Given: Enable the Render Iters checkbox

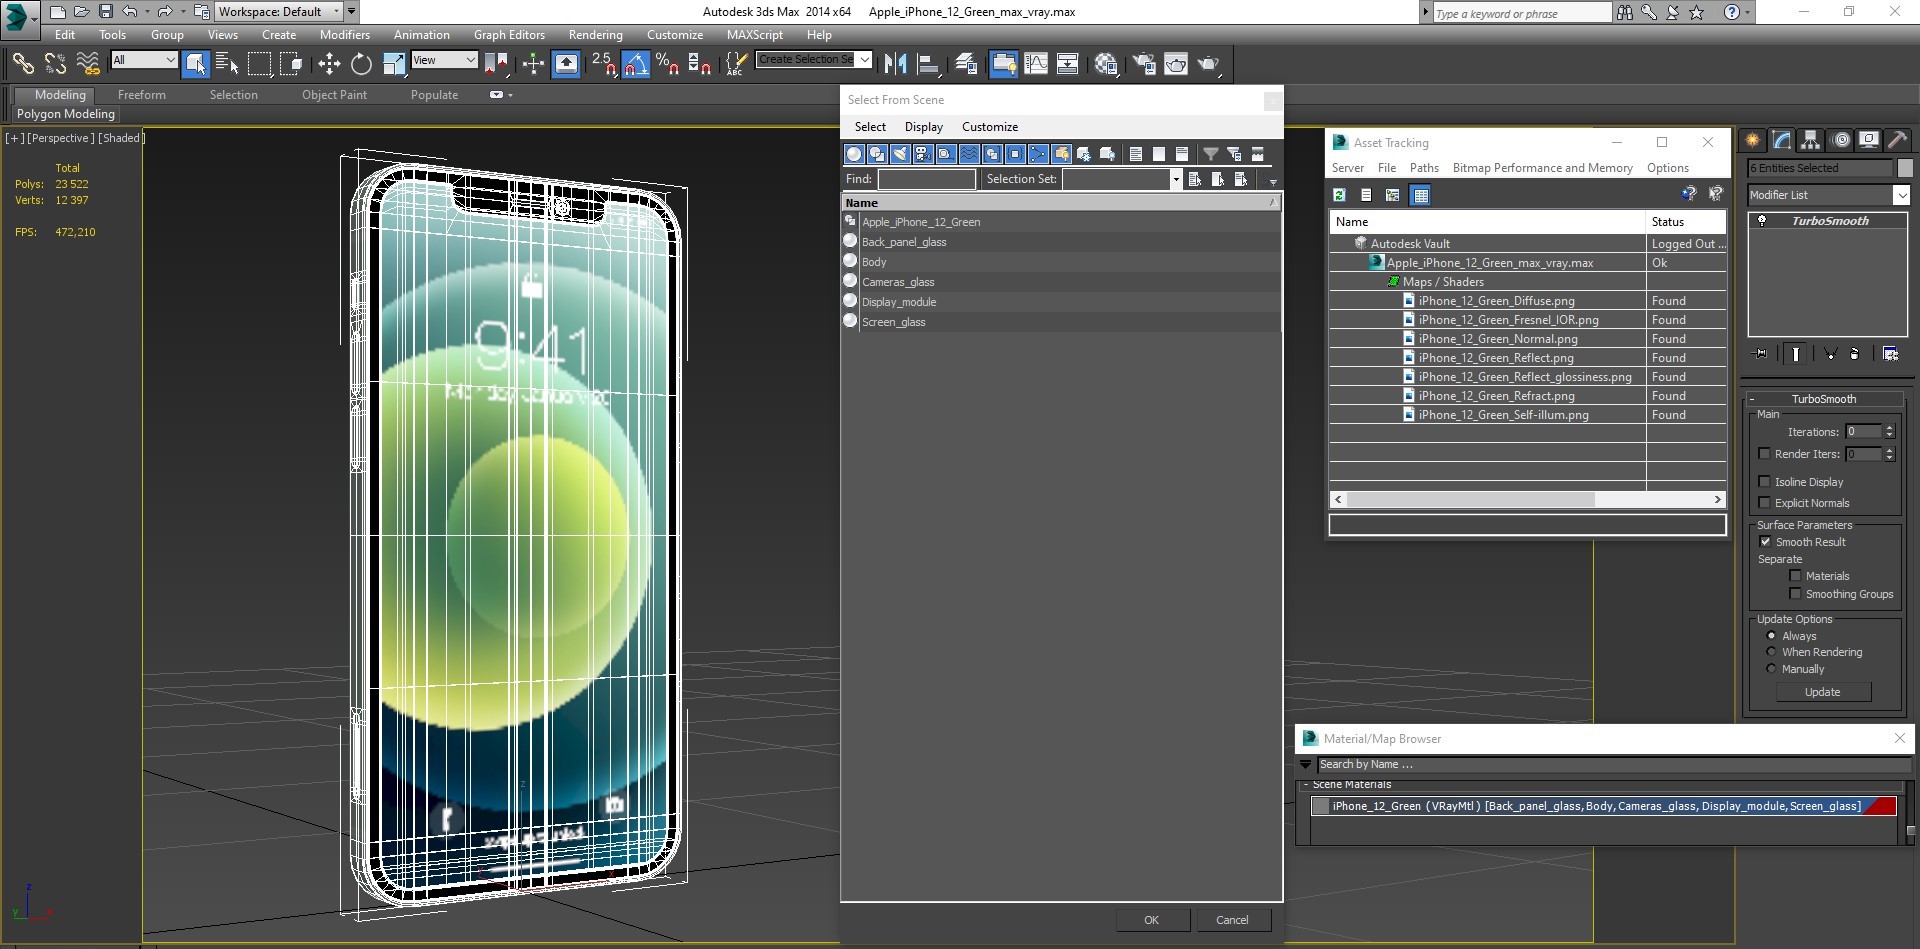Looking at the screenshot, I should [1765, 454].
